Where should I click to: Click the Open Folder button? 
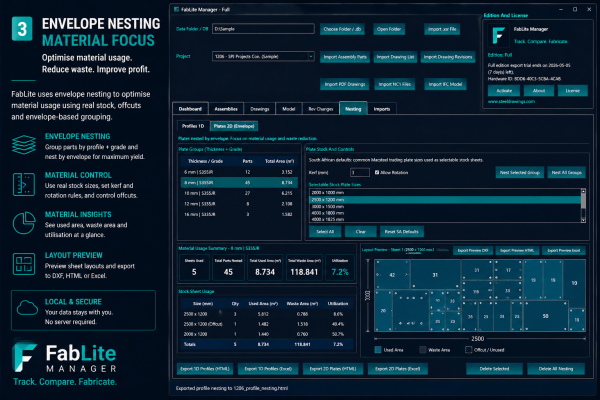click(389, 29)
